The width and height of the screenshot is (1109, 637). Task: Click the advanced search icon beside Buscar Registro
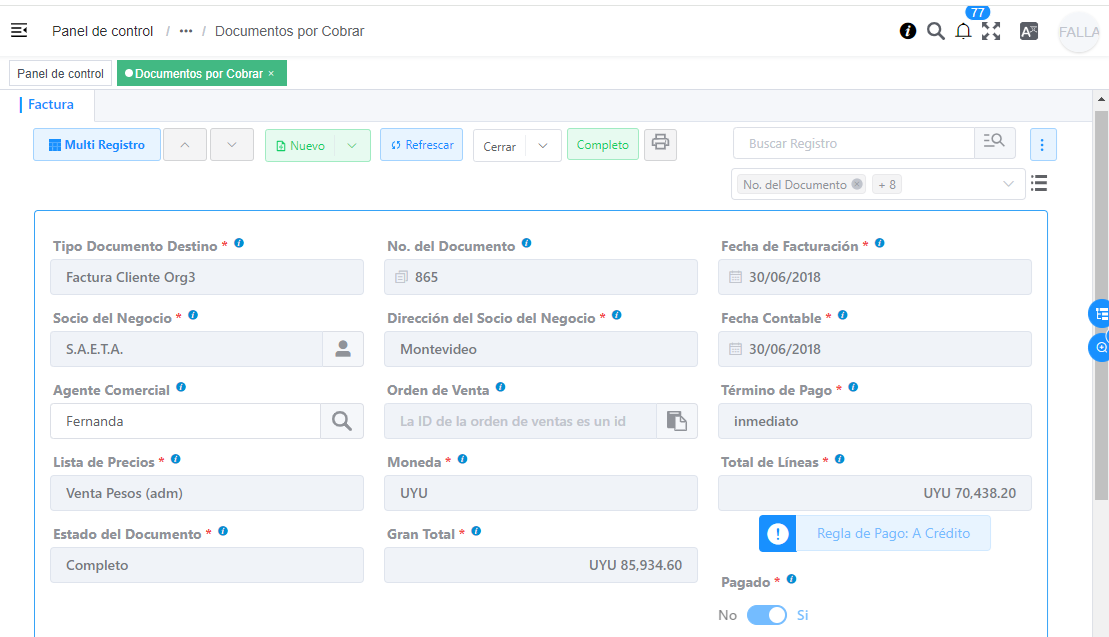[x=994, y=142]
